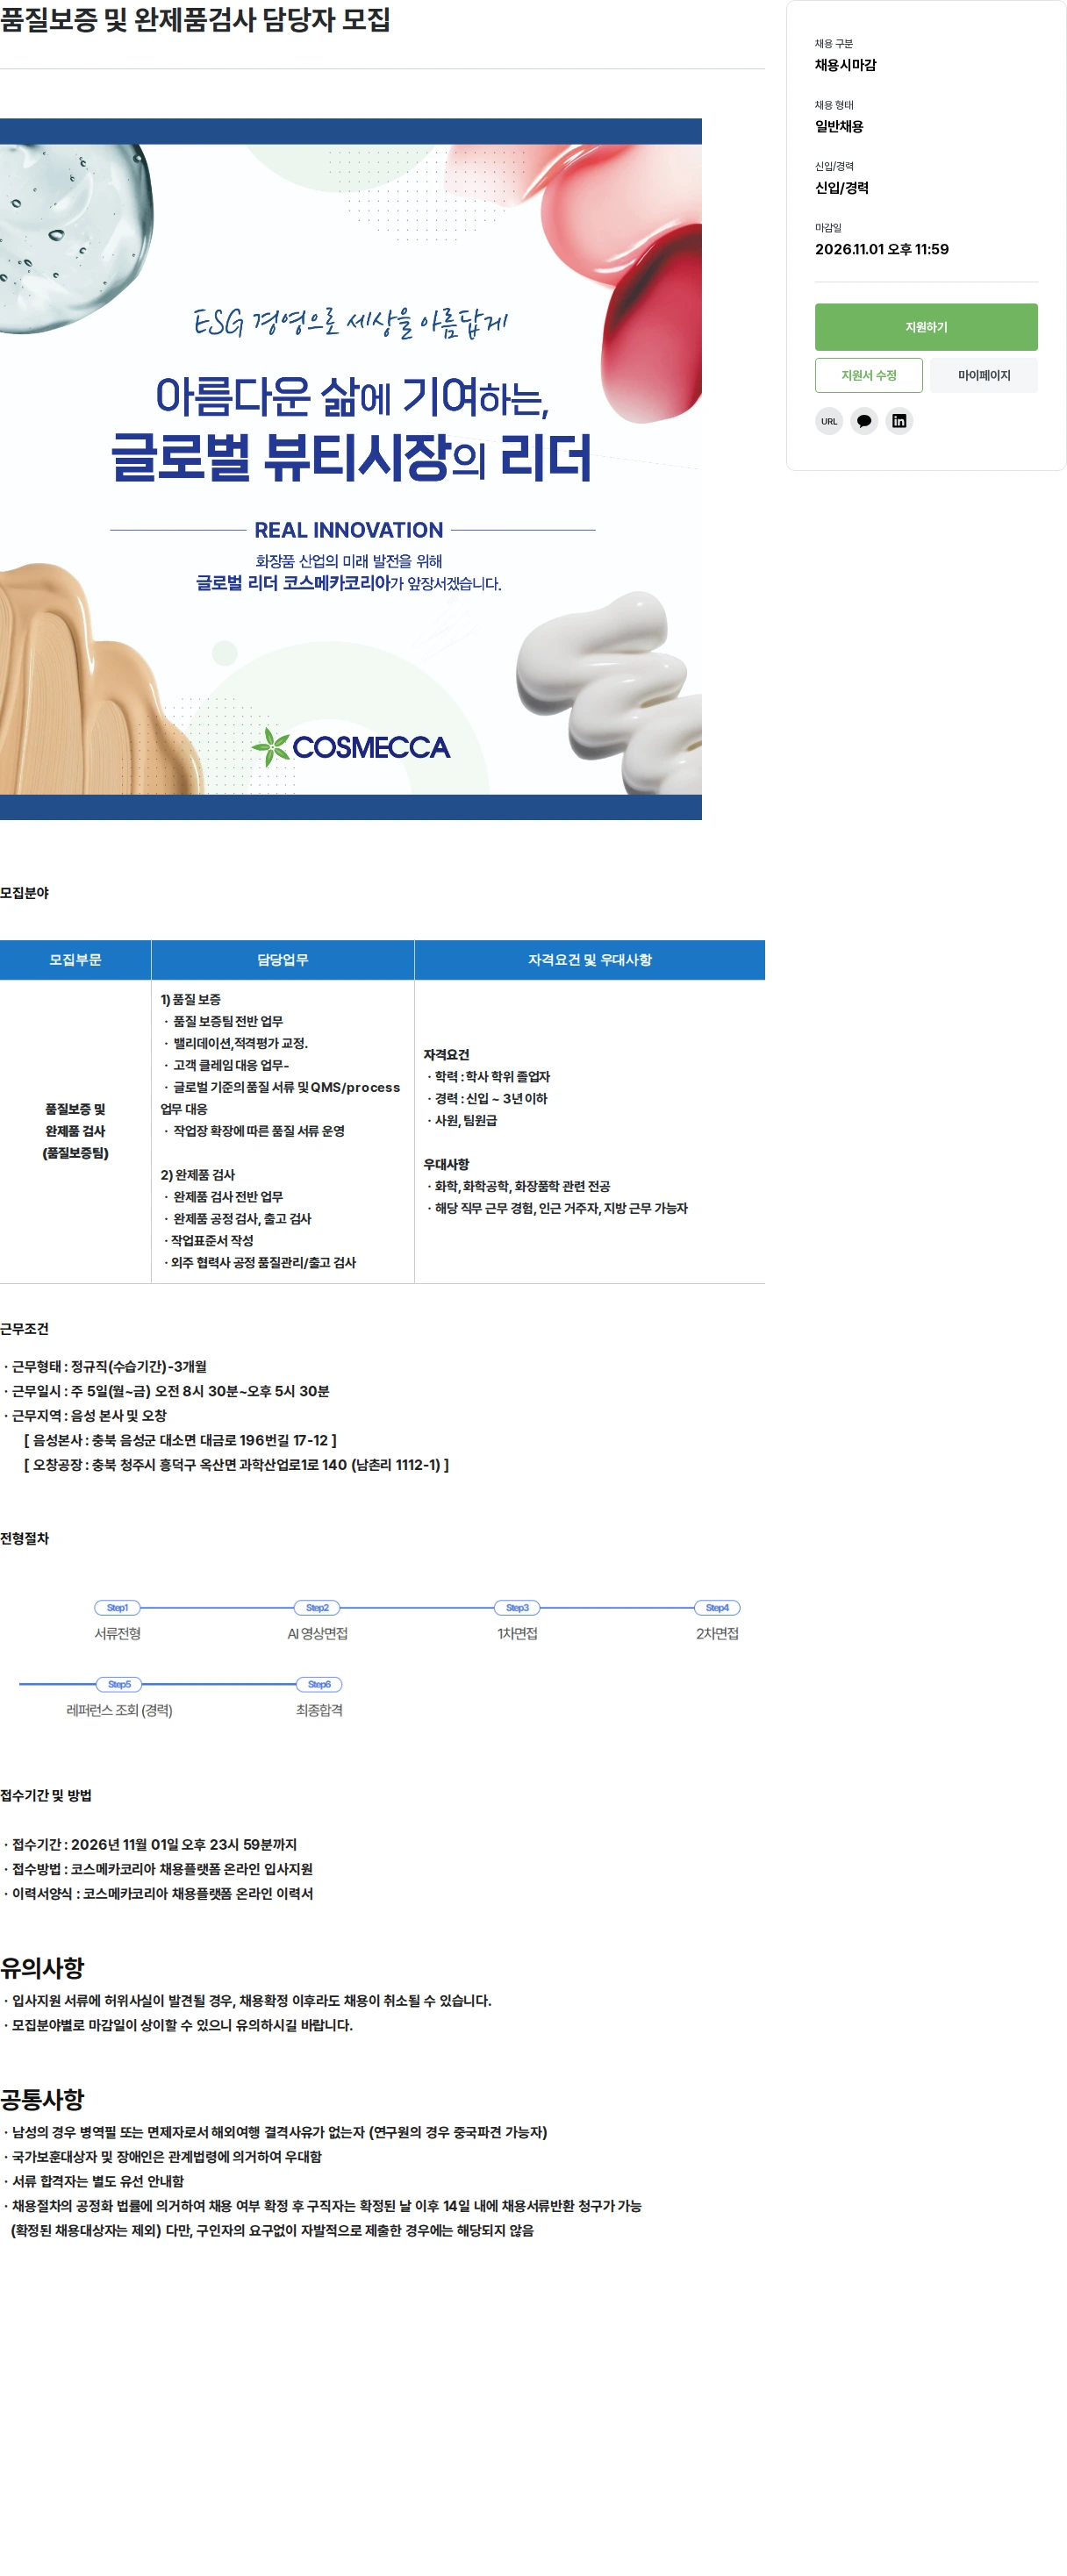This screenshot has width=1067, height=2576.
Task: Select the Step2 AI 영상면접 marker
Action: pyautogui.click(x=317, y=1608)
